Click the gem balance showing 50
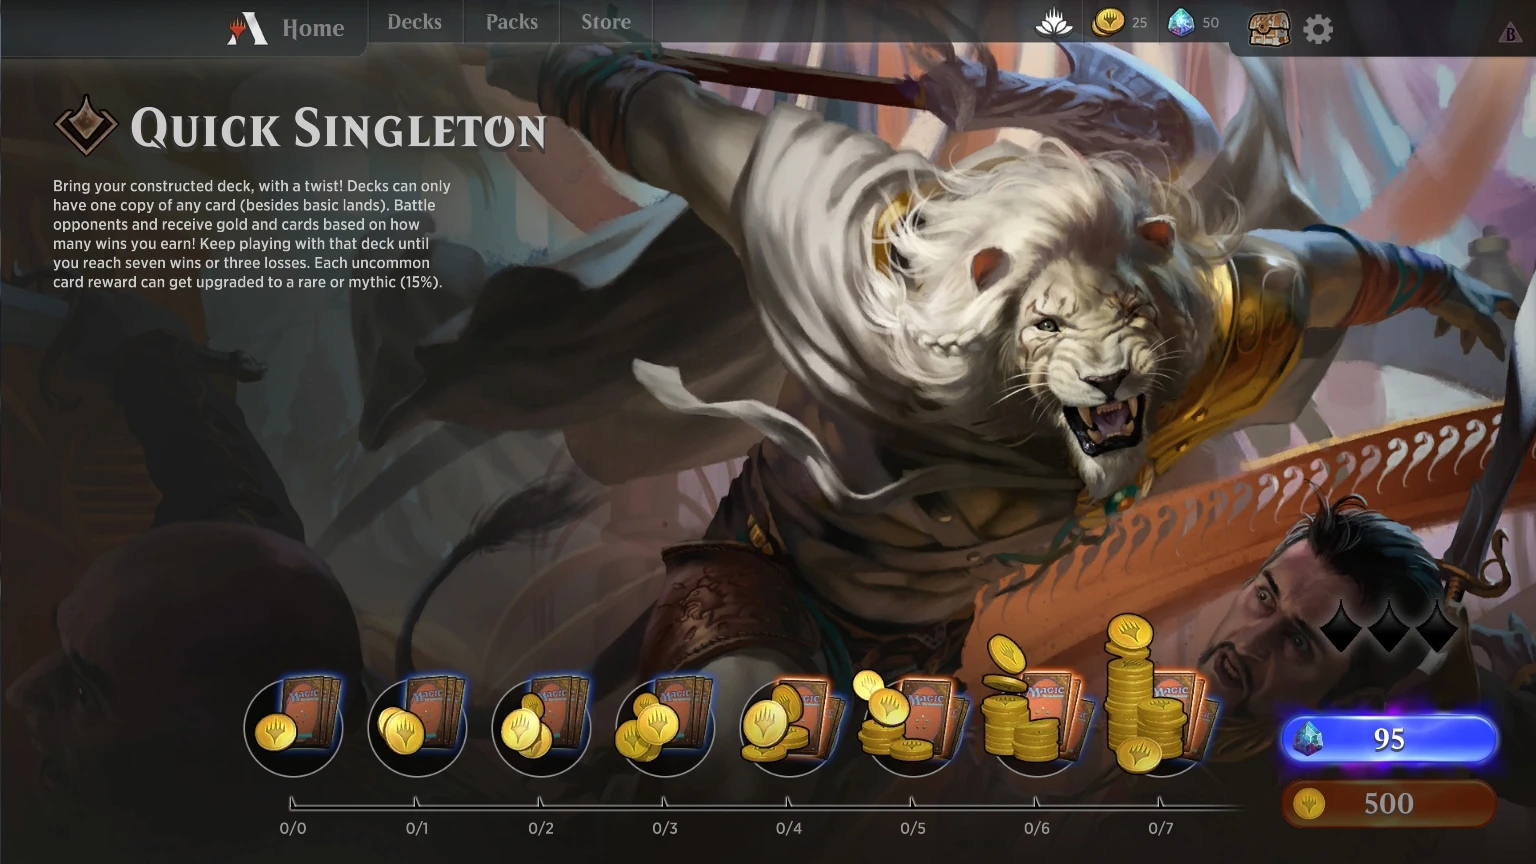This screenshot has width=1536, height=864. (1194, 22)
